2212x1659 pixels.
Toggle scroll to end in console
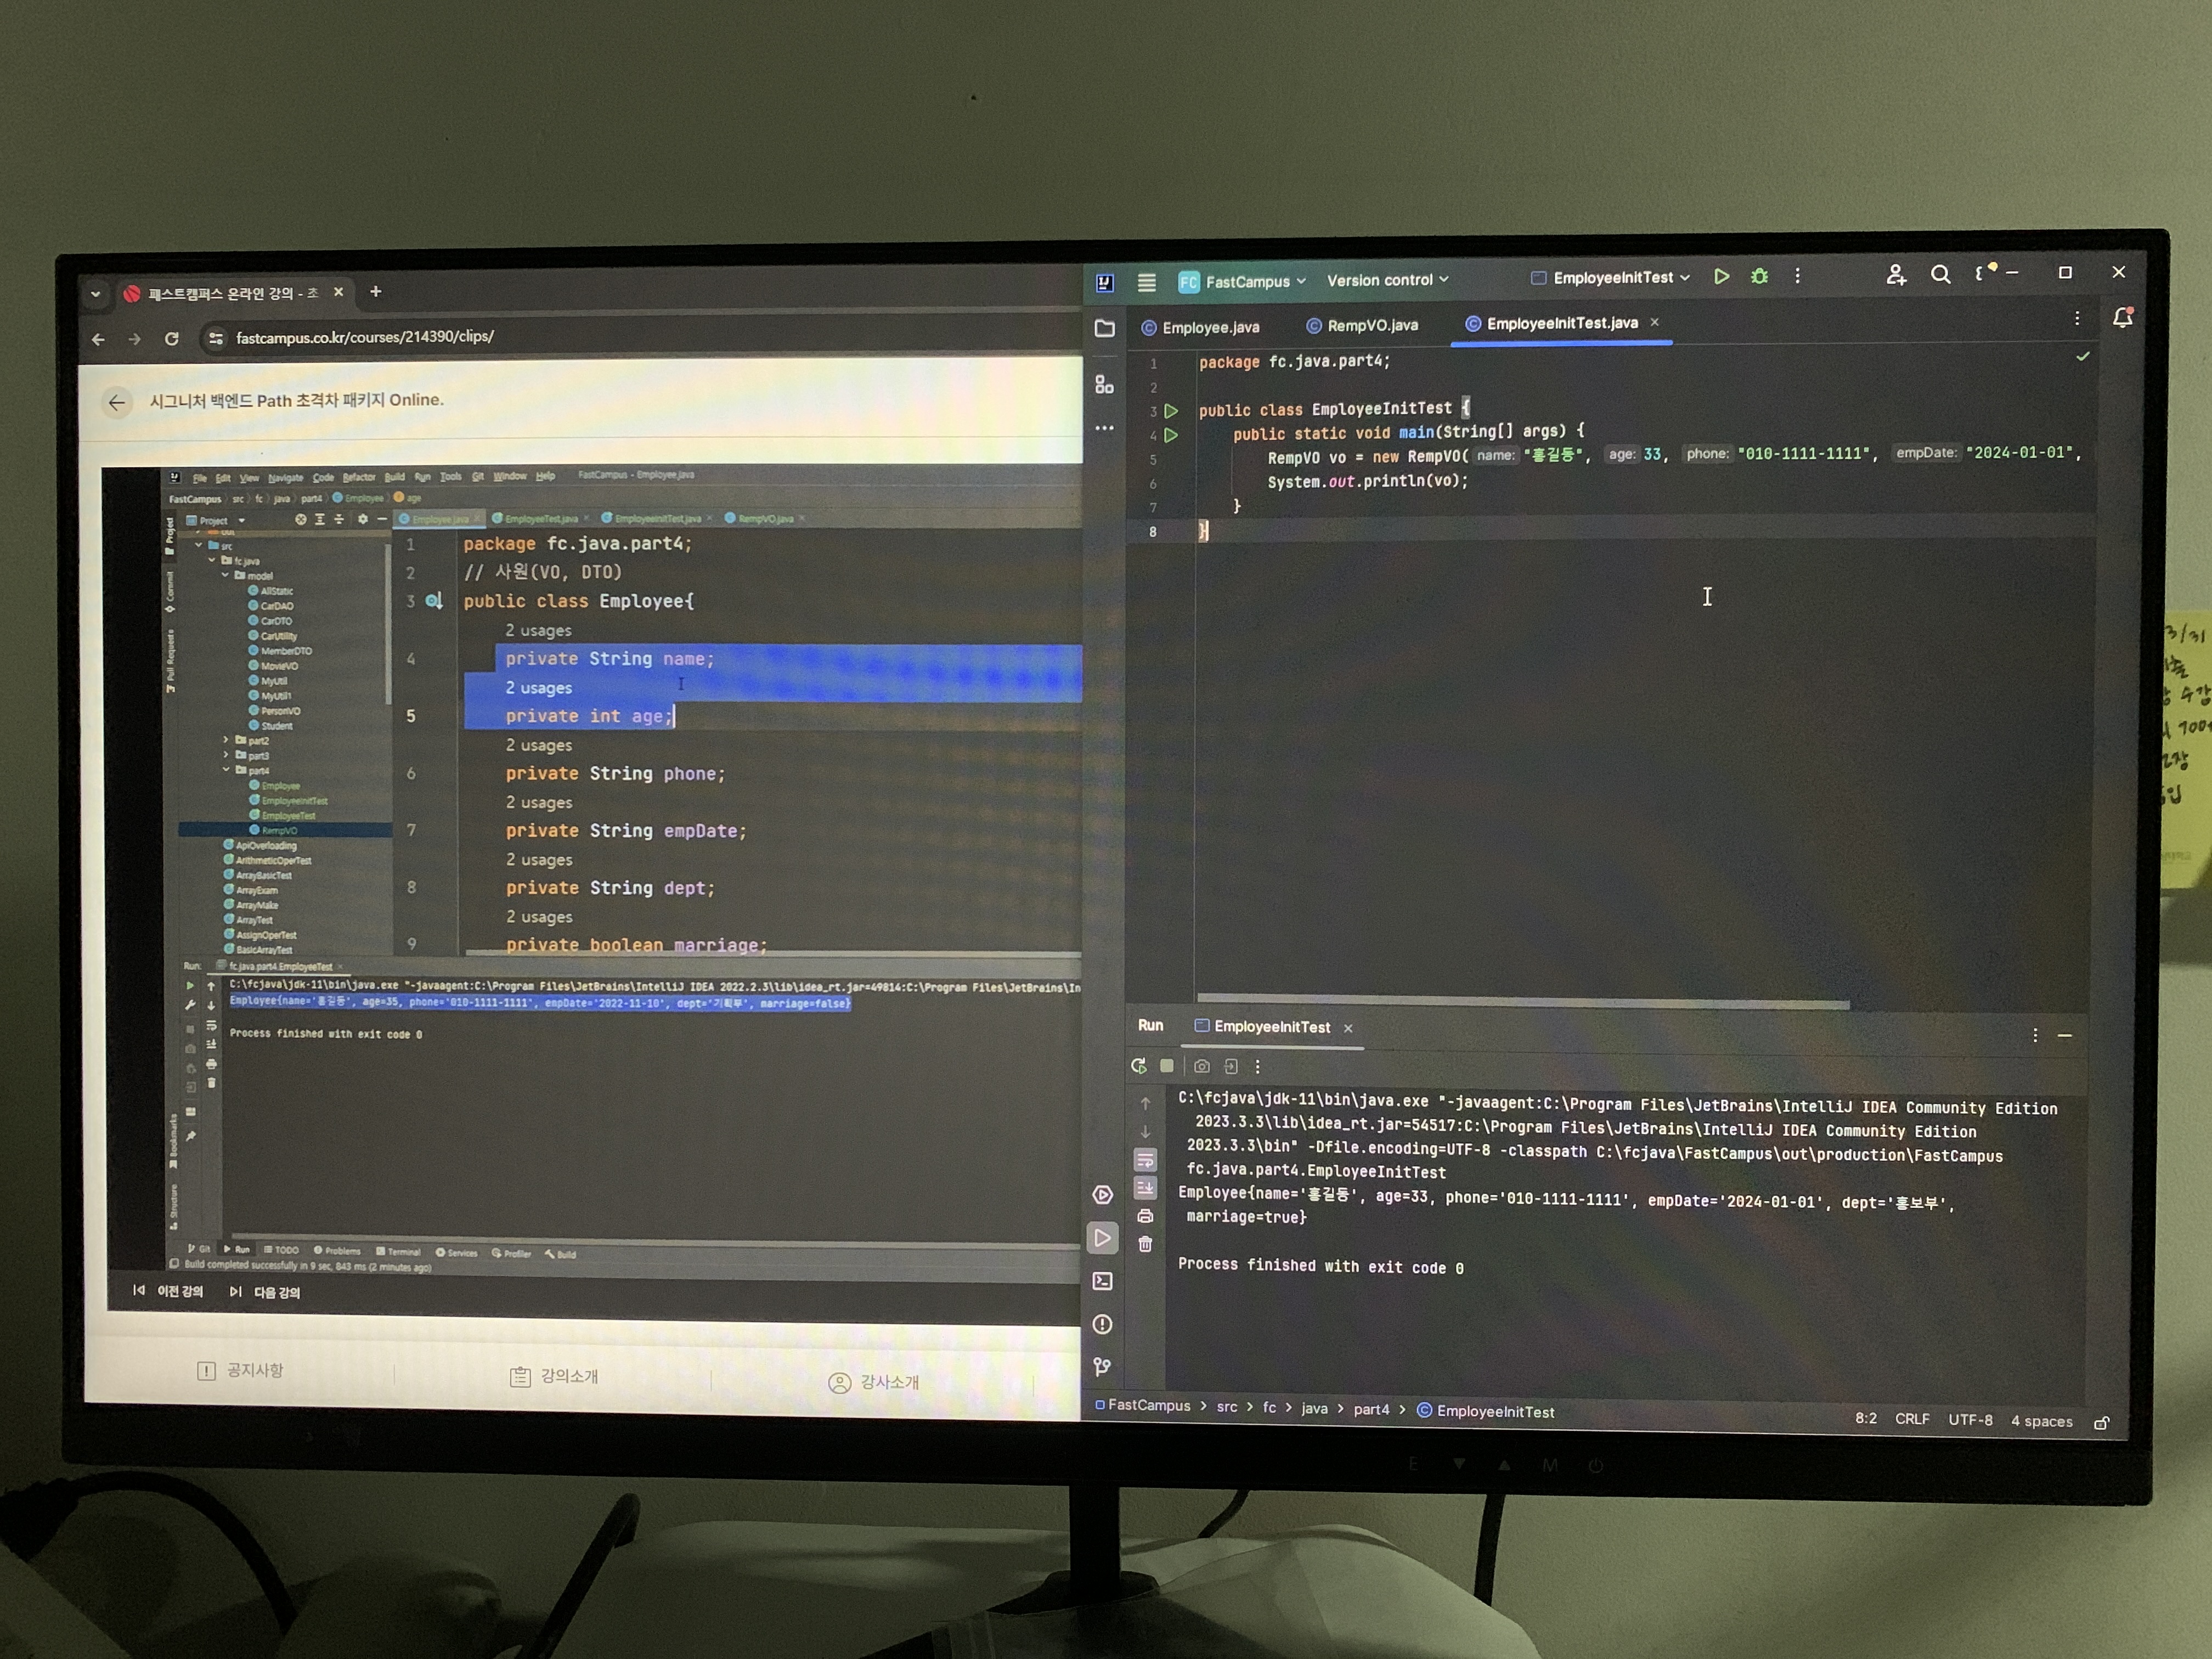point(1145,1188)
